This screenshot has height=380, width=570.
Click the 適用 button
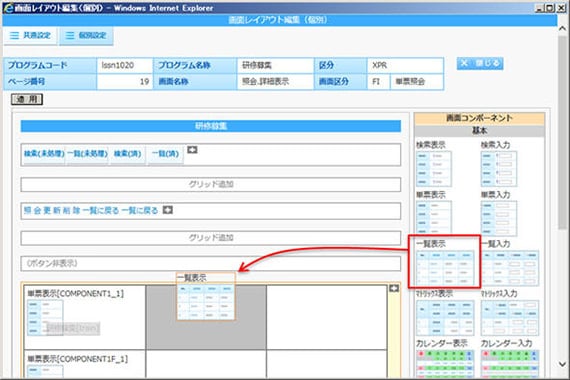coord(27,99)
